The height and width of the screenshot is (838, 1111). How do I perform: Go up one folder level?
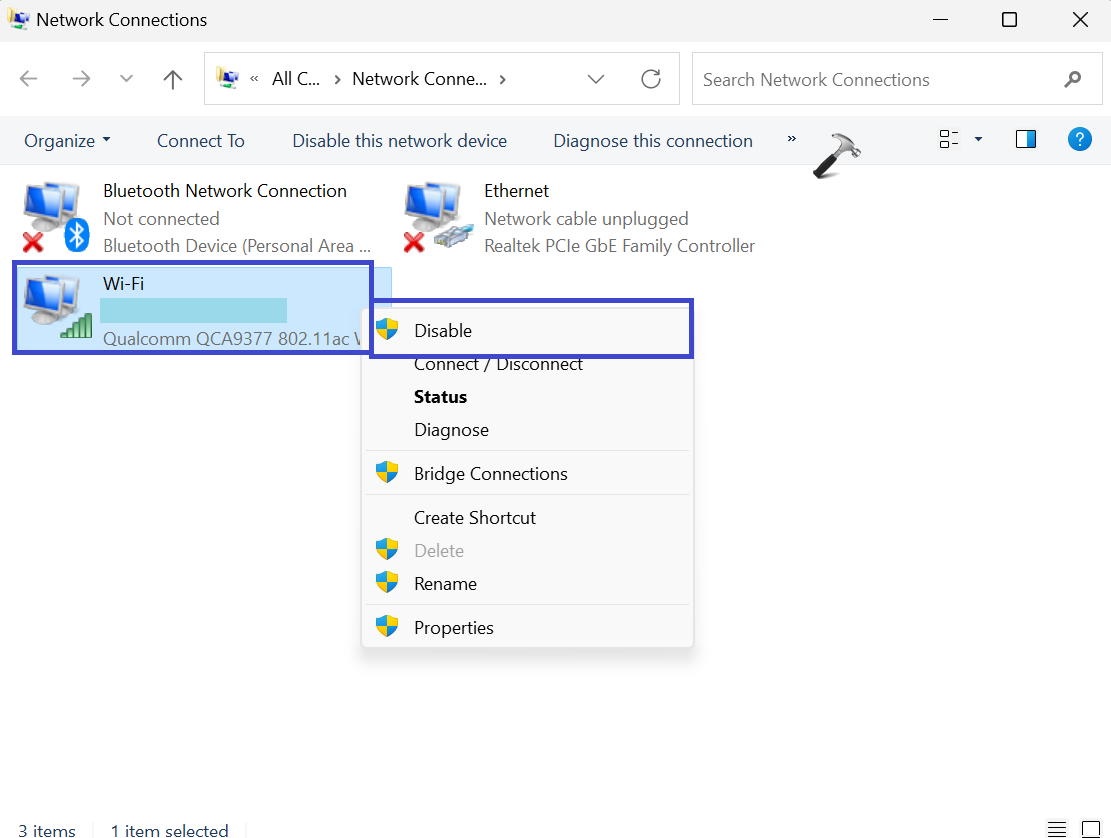(x=173, y=80)
